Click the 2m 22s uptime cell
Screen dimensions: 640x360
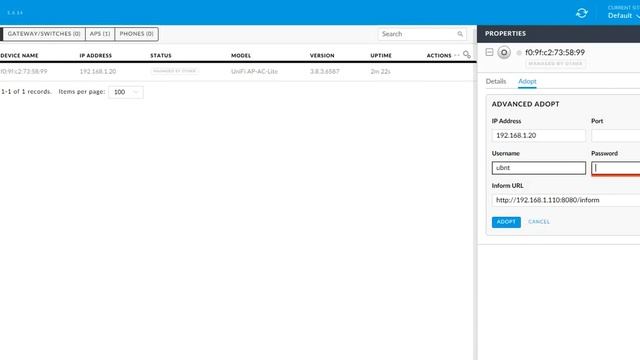(380, 71)
